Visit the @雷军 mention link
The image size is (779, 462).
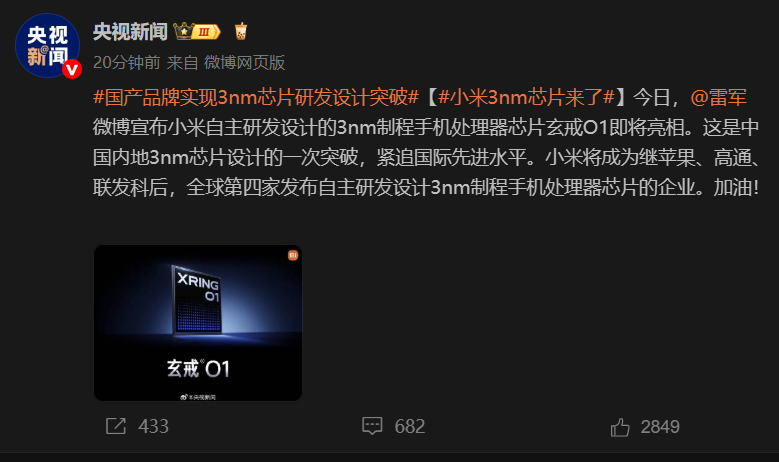718,97
